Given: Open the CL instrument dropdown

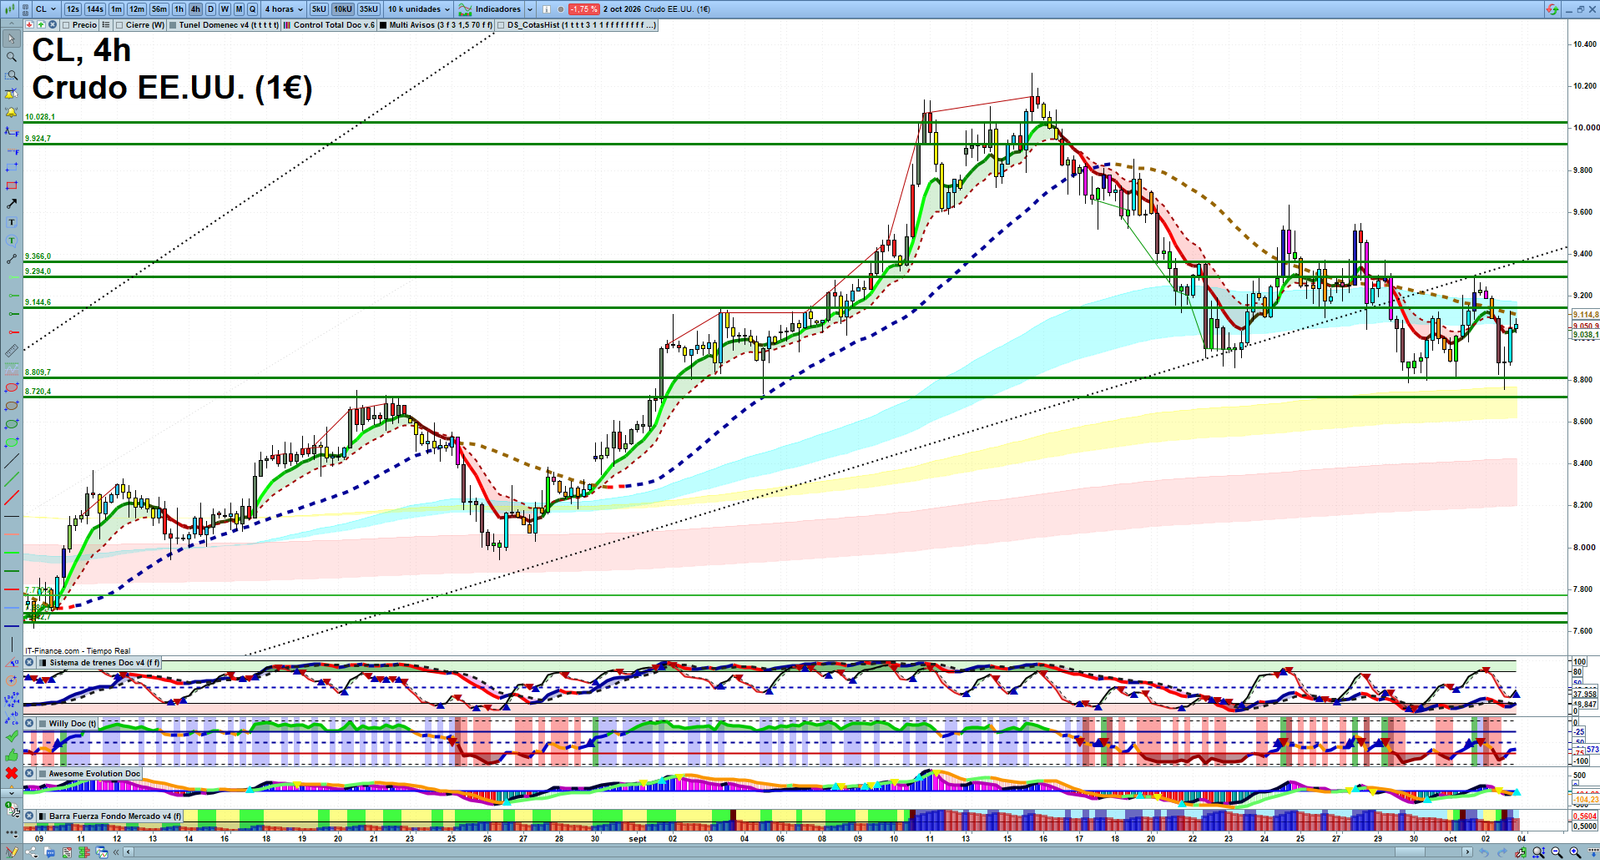Looking at the screenshot, I should (x=46, y=9).
